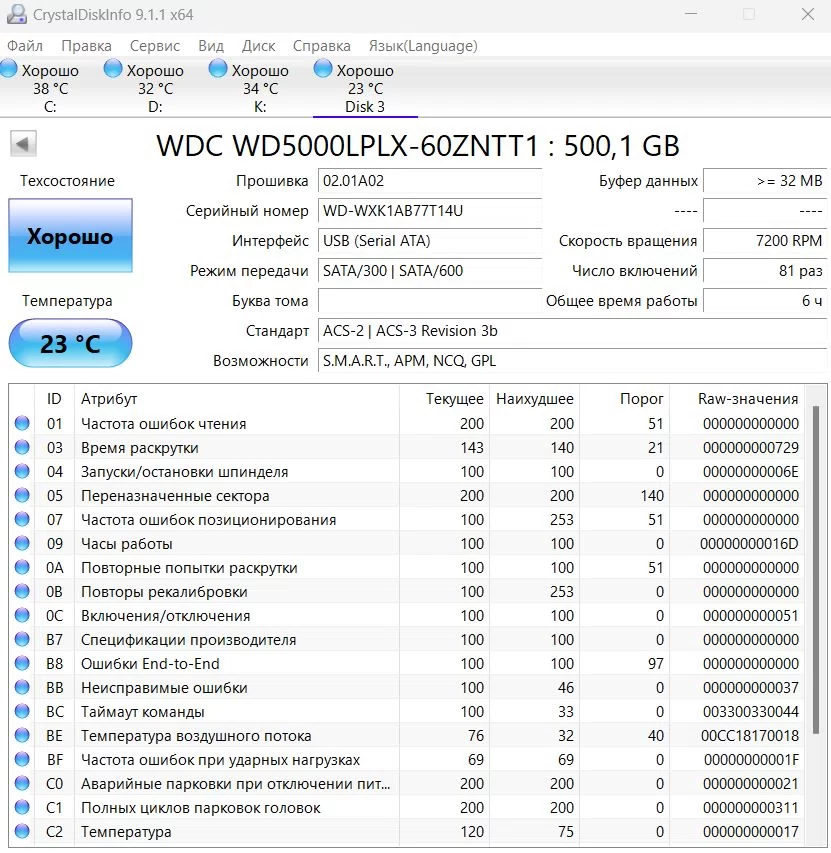Image resolution: width=831 pixels, height=853 pixels.
Task: Click raw value 00CC18170018
Action: tap(749, 735)
